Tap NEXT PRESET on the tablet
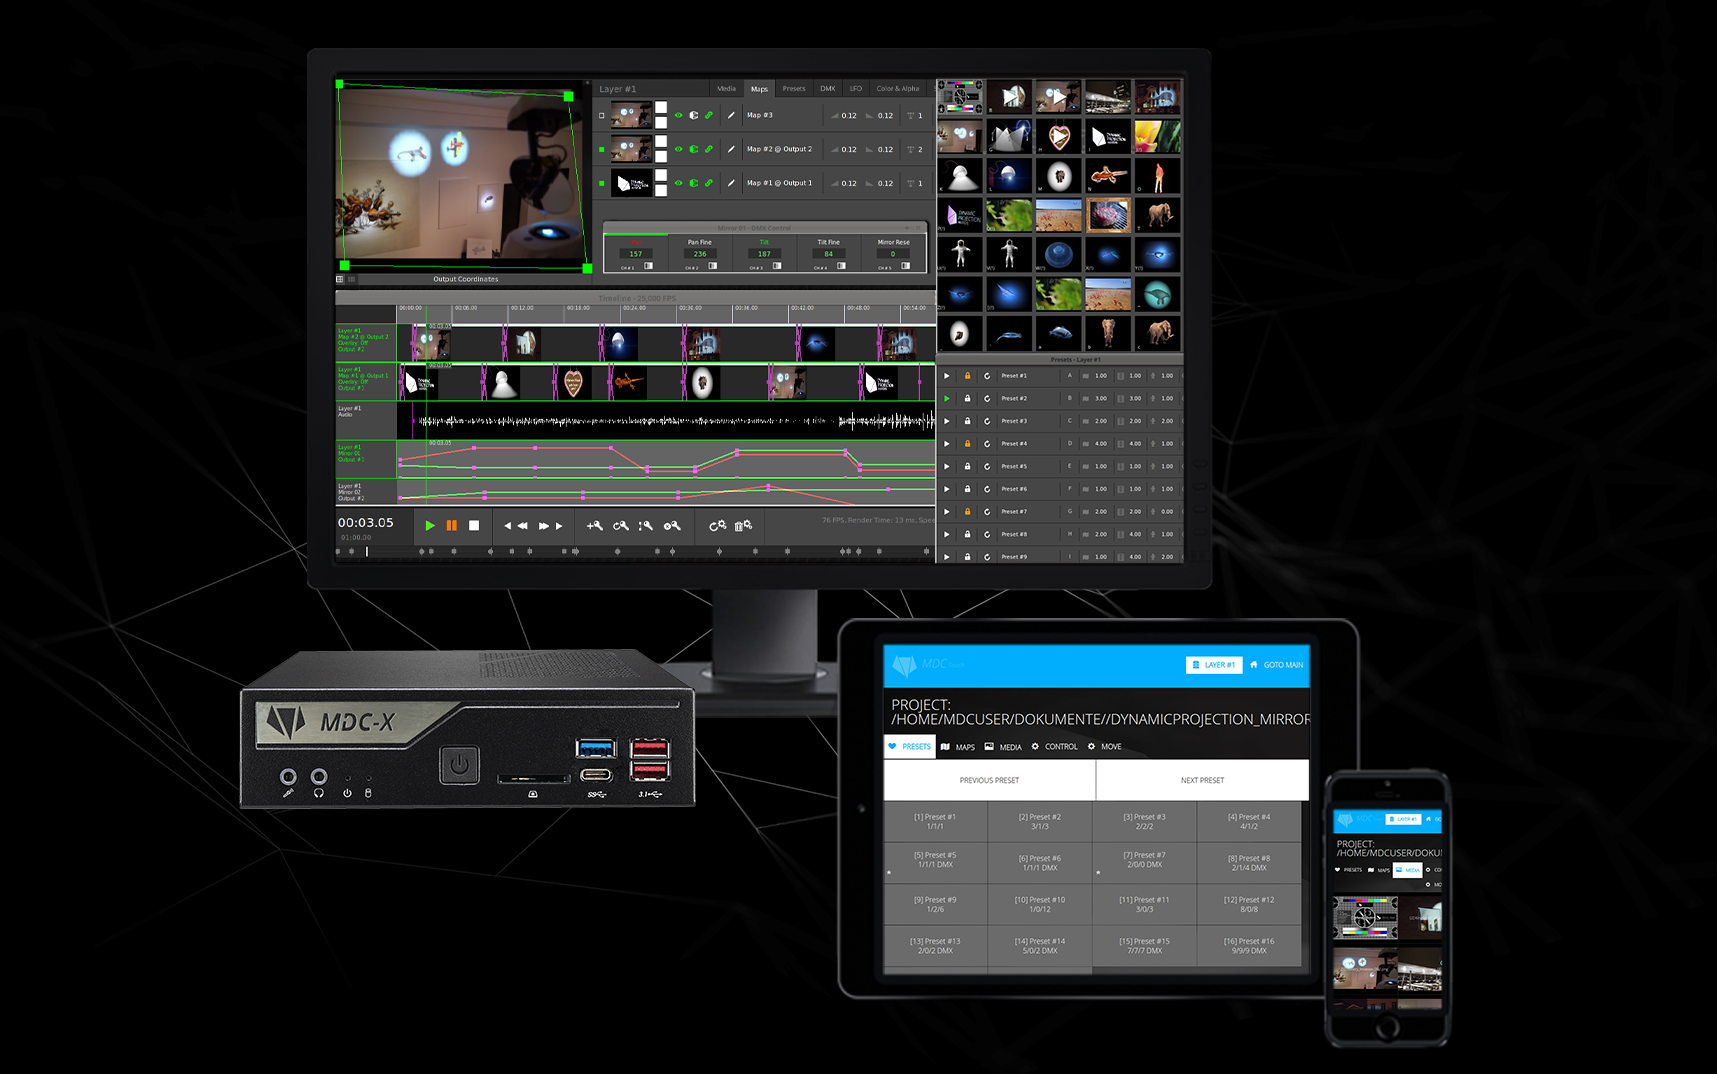1717x1074 pixels. (x=1203, y=780)
